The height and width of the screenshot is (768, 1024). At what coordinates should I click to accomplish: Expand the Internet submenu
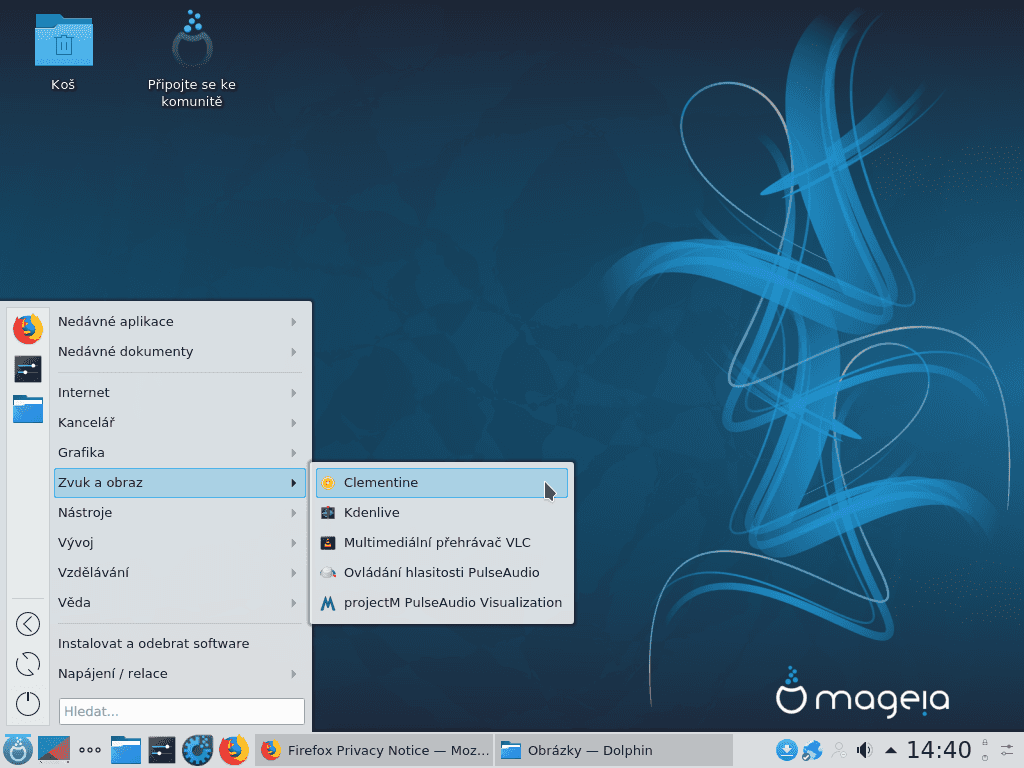180,392
